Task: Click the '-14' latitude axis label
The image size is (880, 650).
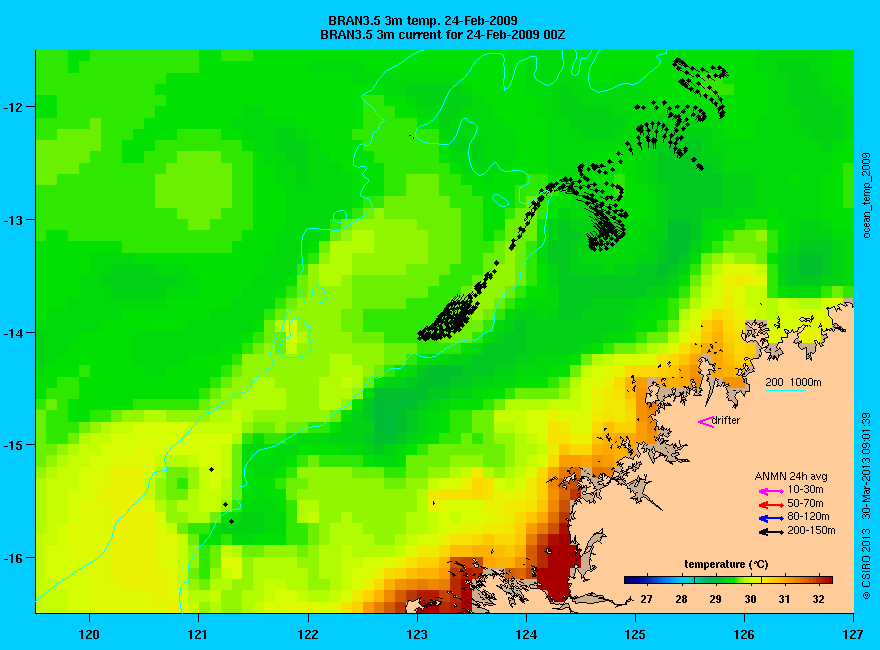Action: pos(12,333)
